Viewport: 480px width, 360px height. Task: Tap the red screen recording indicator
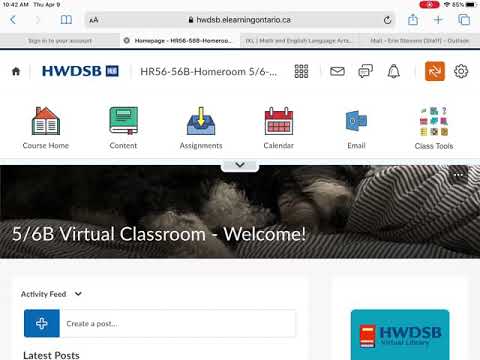click(429, 5)
